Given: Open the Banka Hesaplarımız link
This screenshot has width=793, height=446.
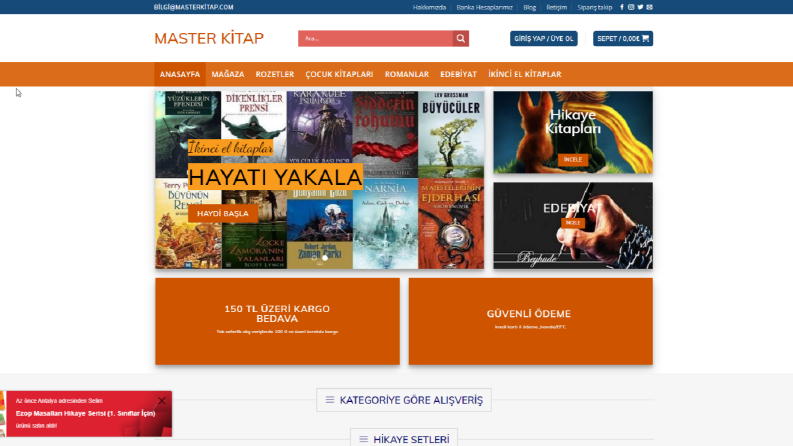Looking at the screenshot, I should [484, 7].
